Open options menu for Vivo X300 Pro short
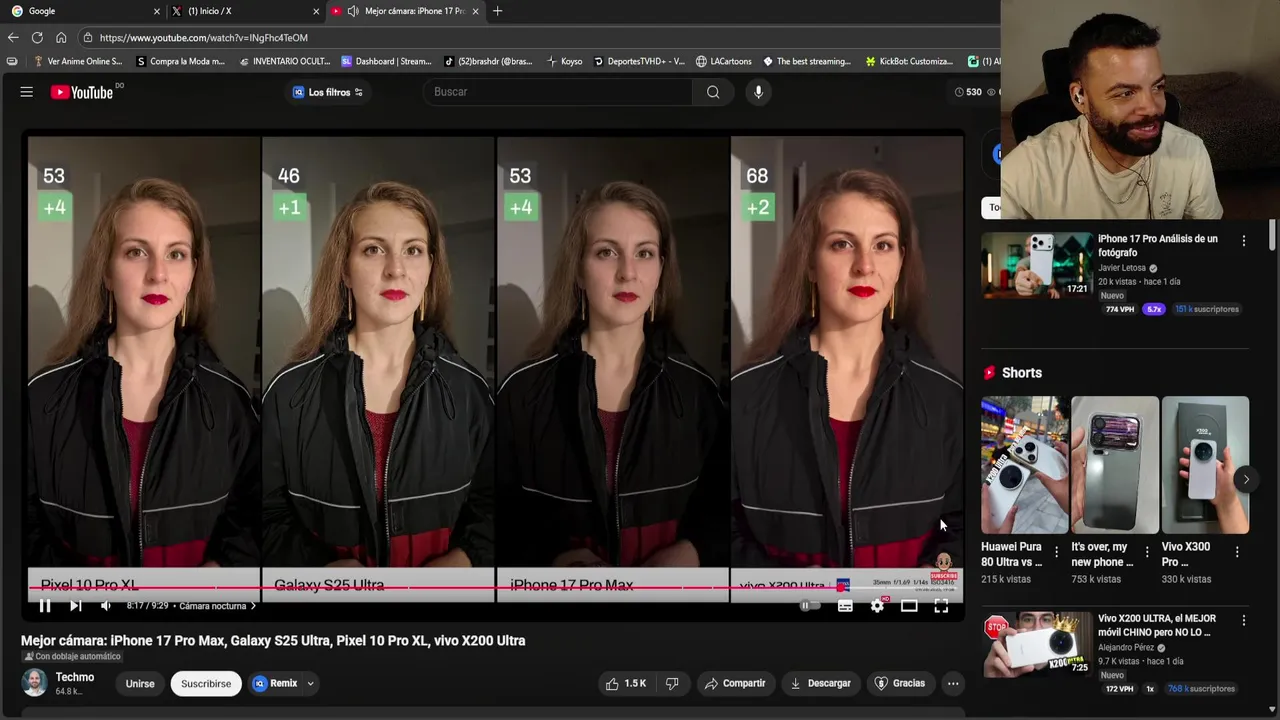 coord(1237,552)
